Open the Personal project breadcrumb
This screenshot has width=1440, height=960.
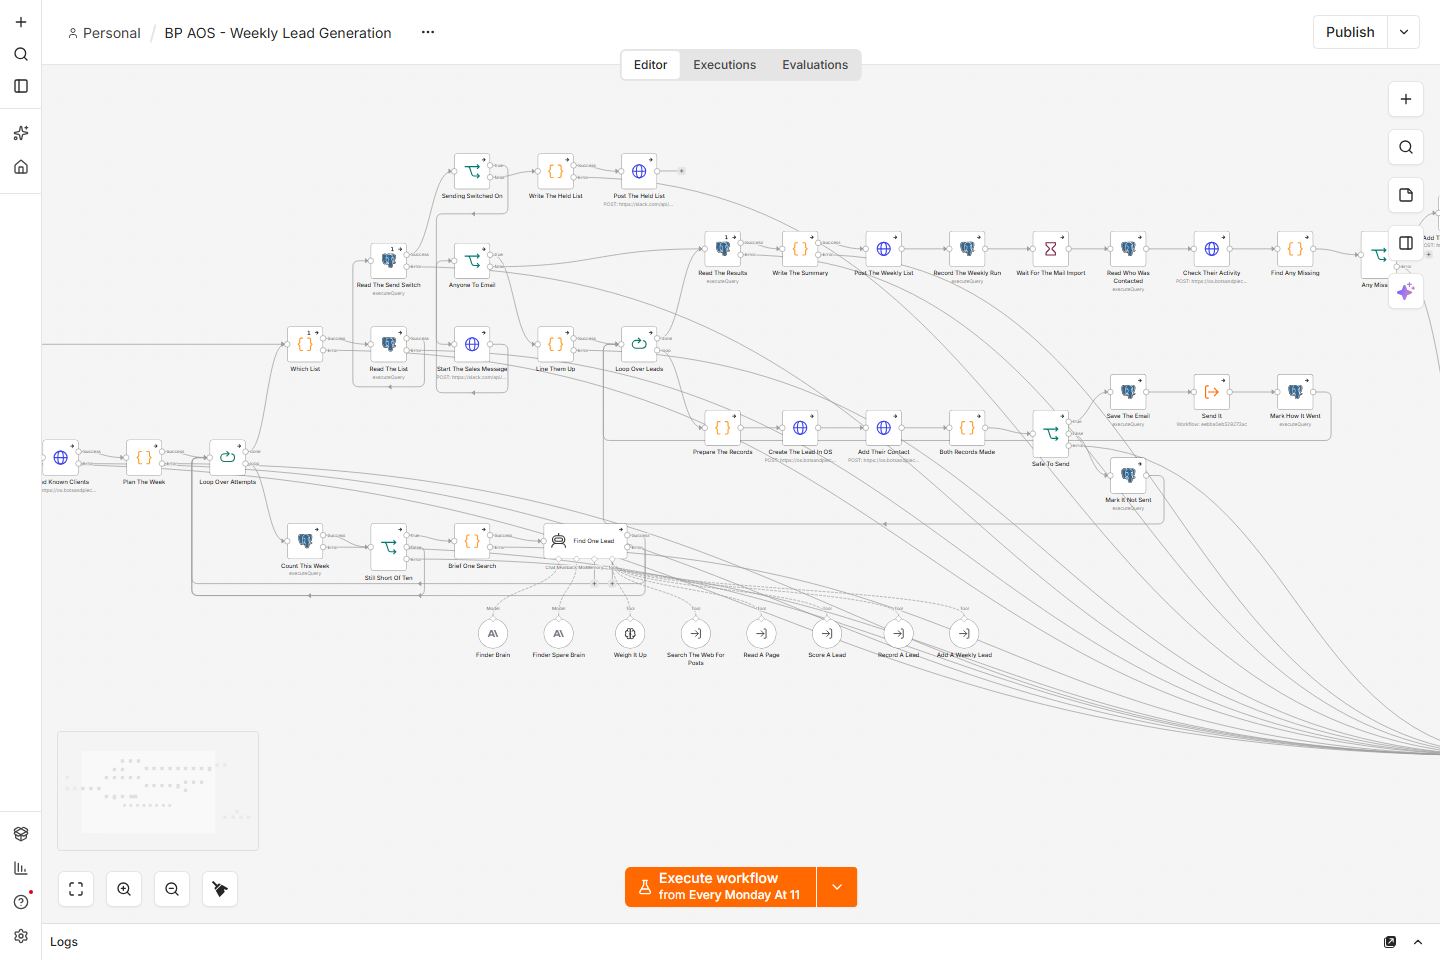(104, 33)
